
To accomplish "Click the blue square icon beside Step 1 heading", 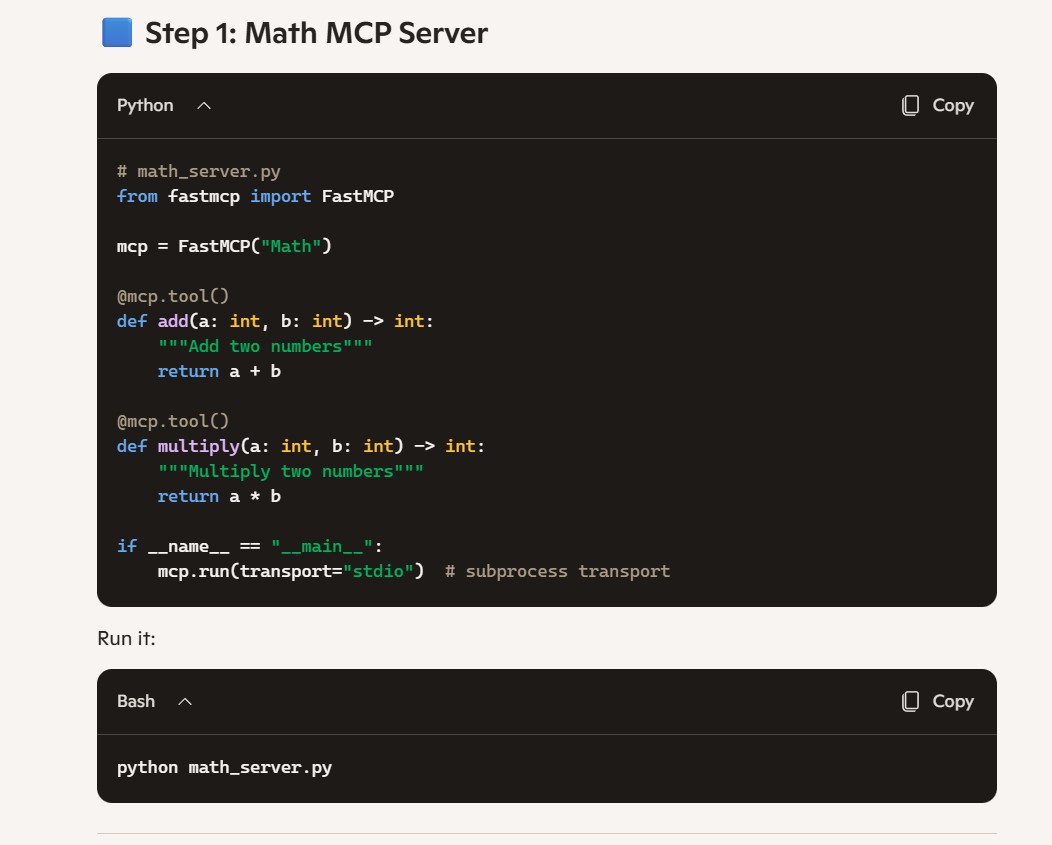I will (117, 33).
